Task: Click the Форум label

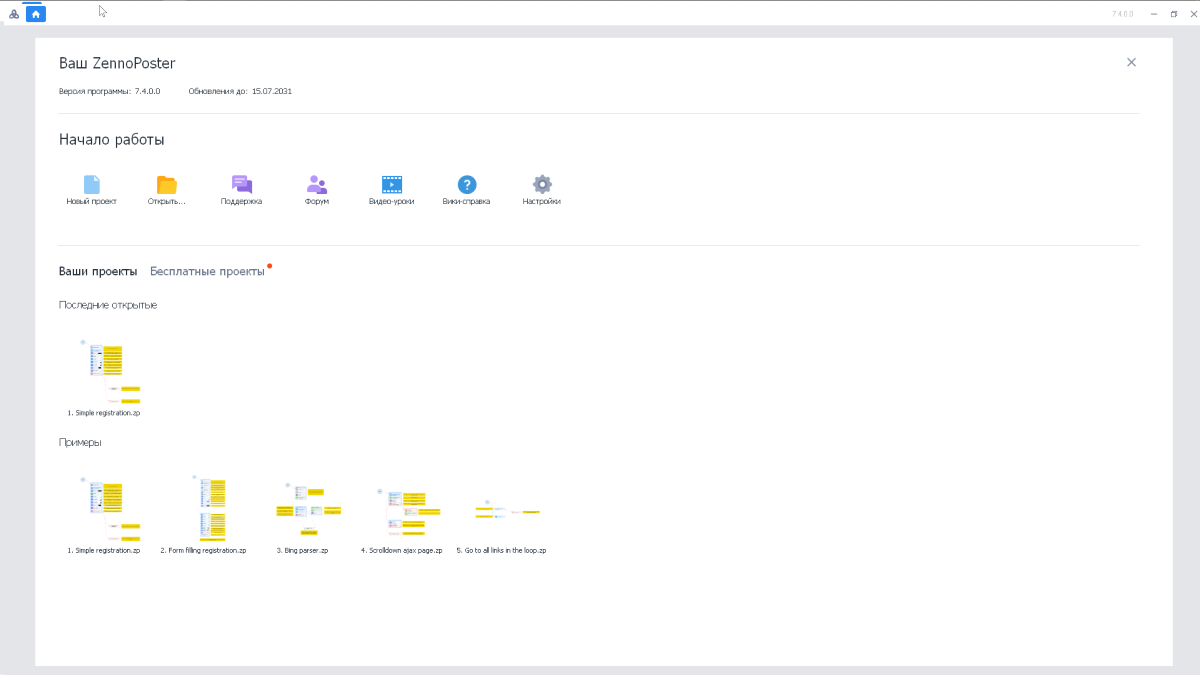Action: 317,201
